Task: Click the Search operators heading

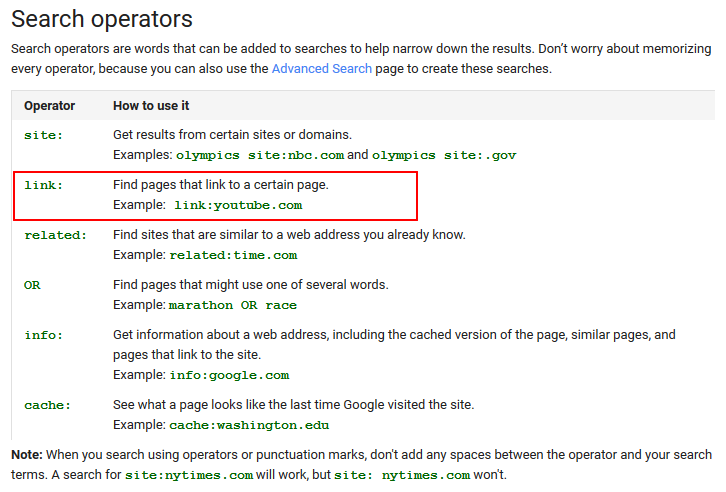Action: [x=101, y=19]
